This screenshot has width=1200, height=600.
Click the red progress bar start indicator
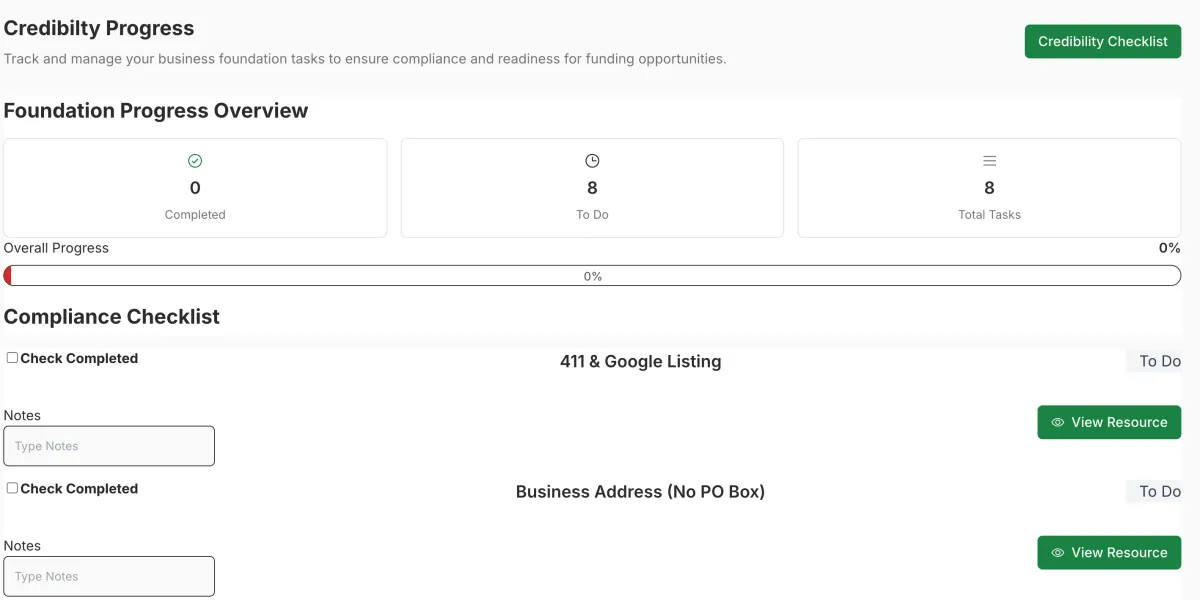point(8,276)
